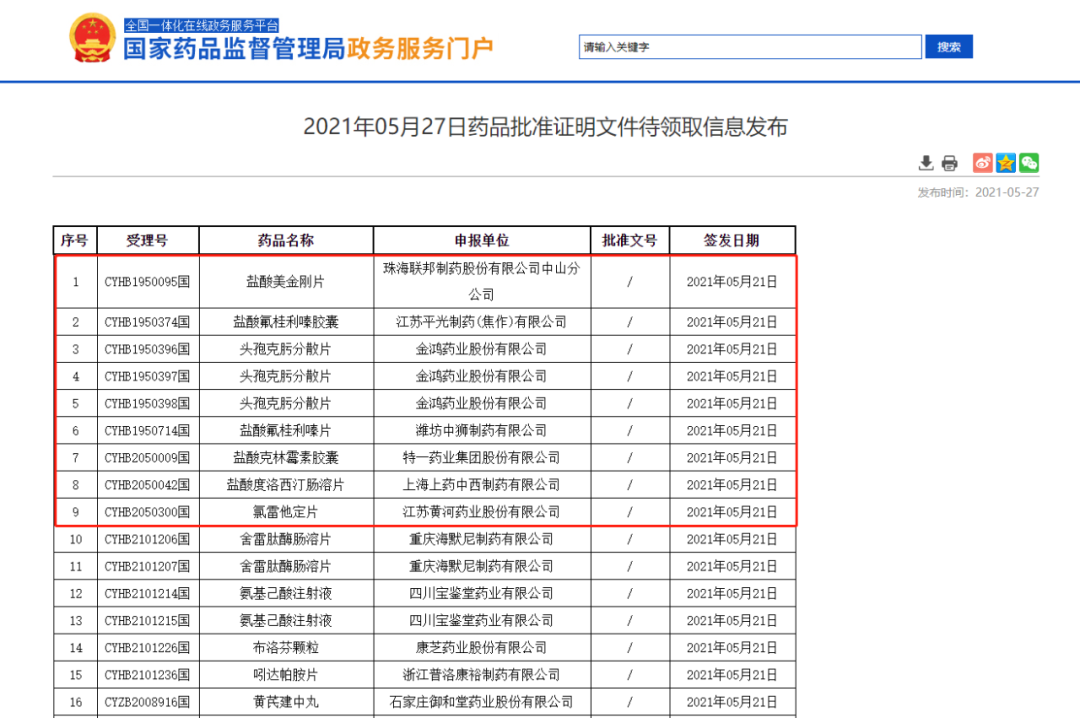Select 浙江普洛康裕制药有限公司 cell
The height and width of the screenshot is (718, 1080).
[481, 675]
